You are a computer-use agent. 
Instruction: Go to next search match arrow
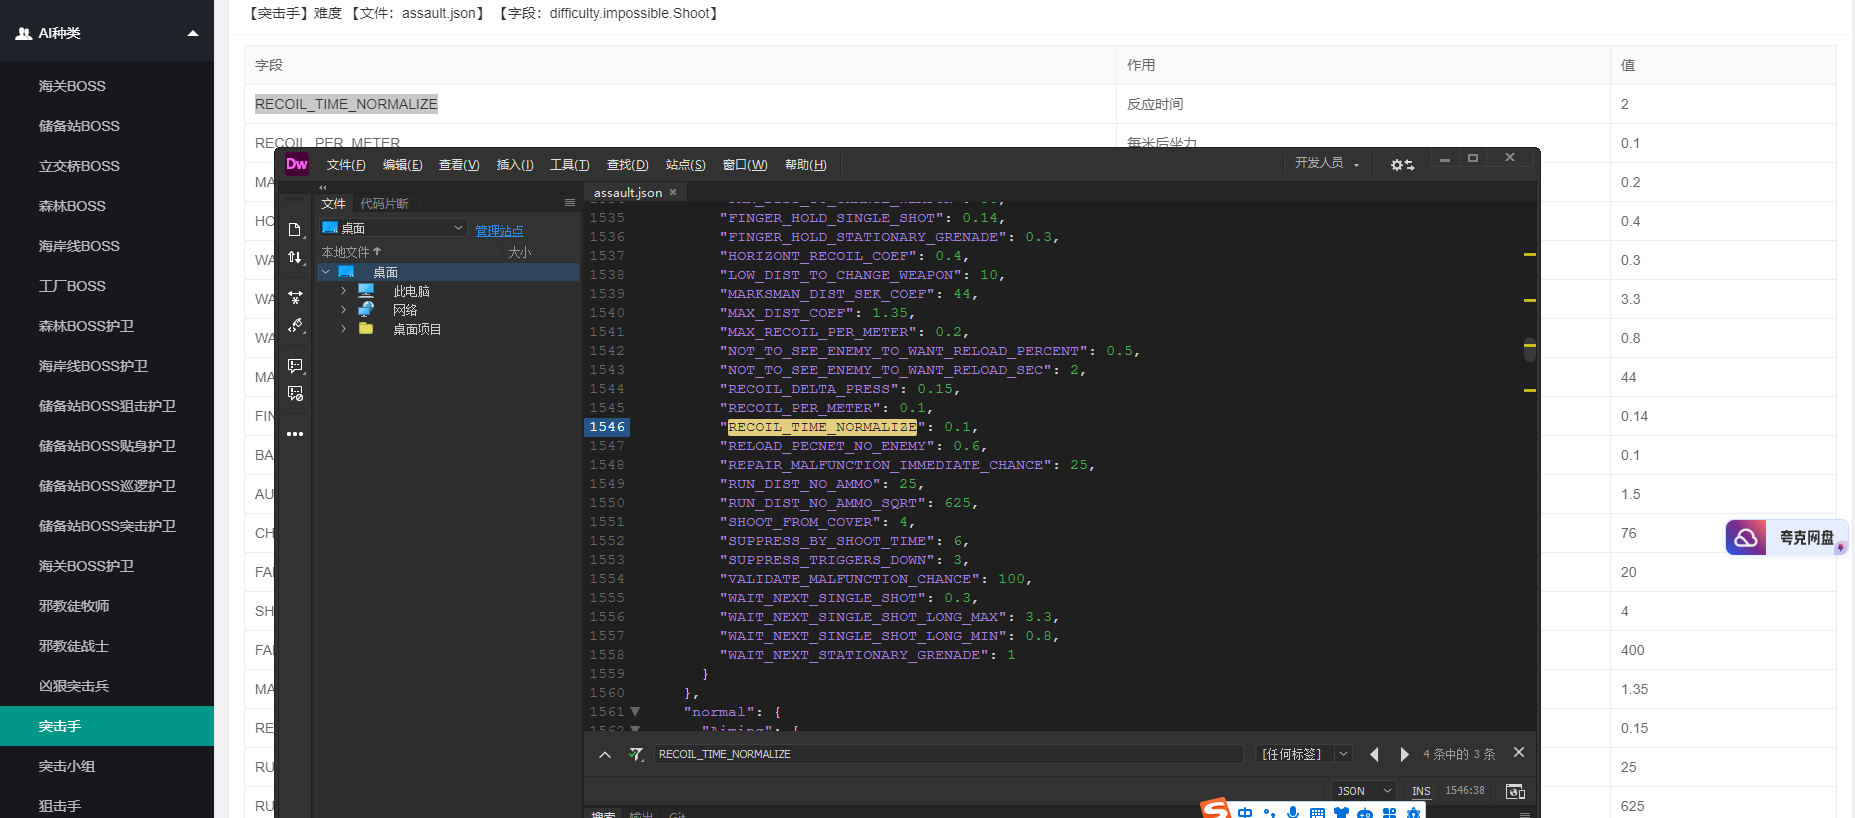1404,754
